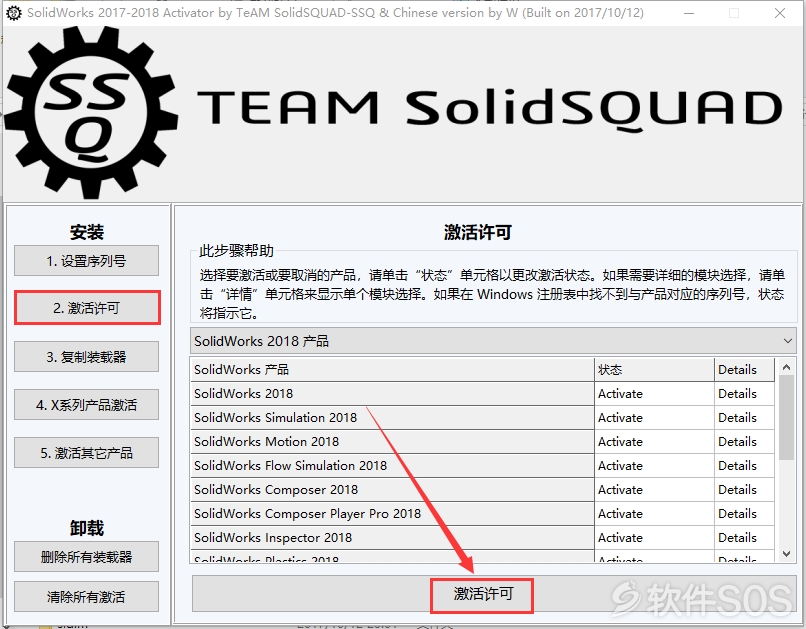Open Details for the SolidWorks 2018 row
The width and height of the screenshot is (806, 629).
click(744, 394)
